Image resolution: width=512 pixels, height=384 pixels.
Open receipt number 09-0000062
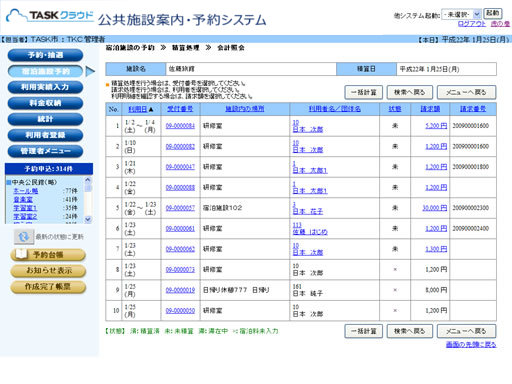tap(180, 249)
